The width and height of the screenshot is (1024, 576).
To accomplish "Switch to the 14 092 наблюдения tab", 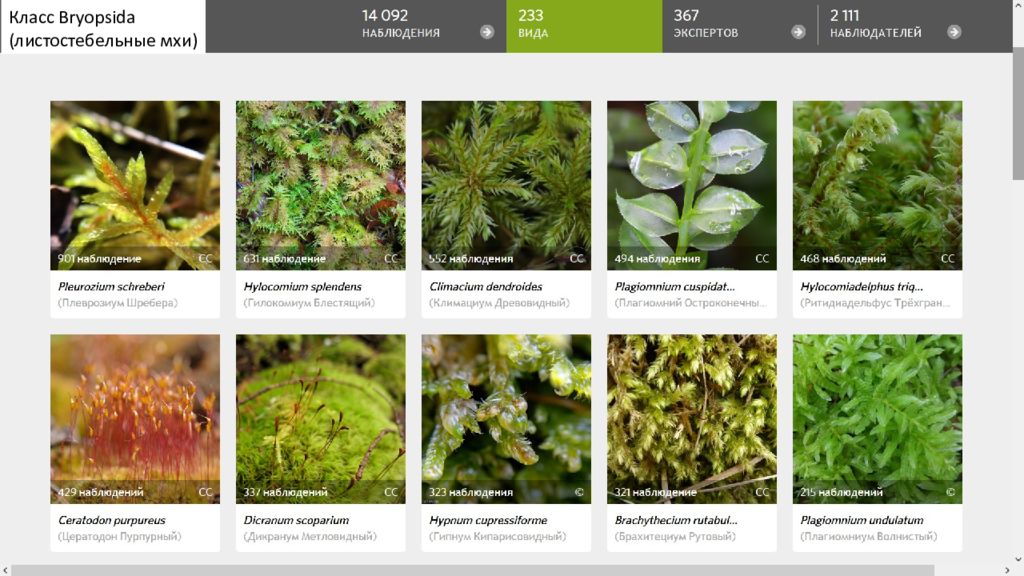I will [x=428, y=26].
